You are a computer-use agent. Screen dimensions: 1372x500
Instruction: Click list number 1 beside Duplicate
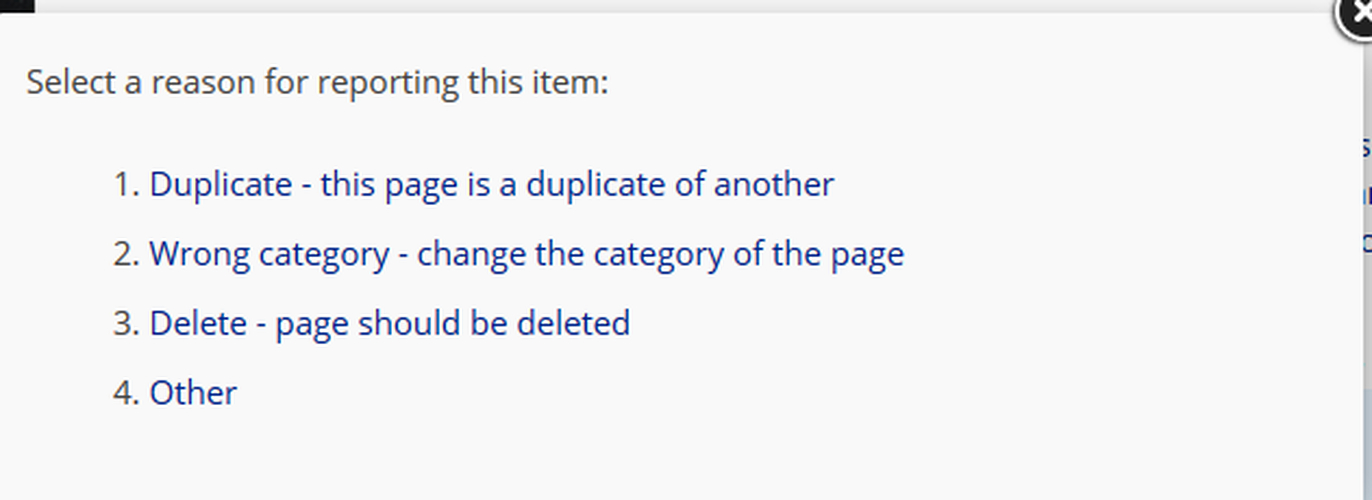tap(126, 185)
